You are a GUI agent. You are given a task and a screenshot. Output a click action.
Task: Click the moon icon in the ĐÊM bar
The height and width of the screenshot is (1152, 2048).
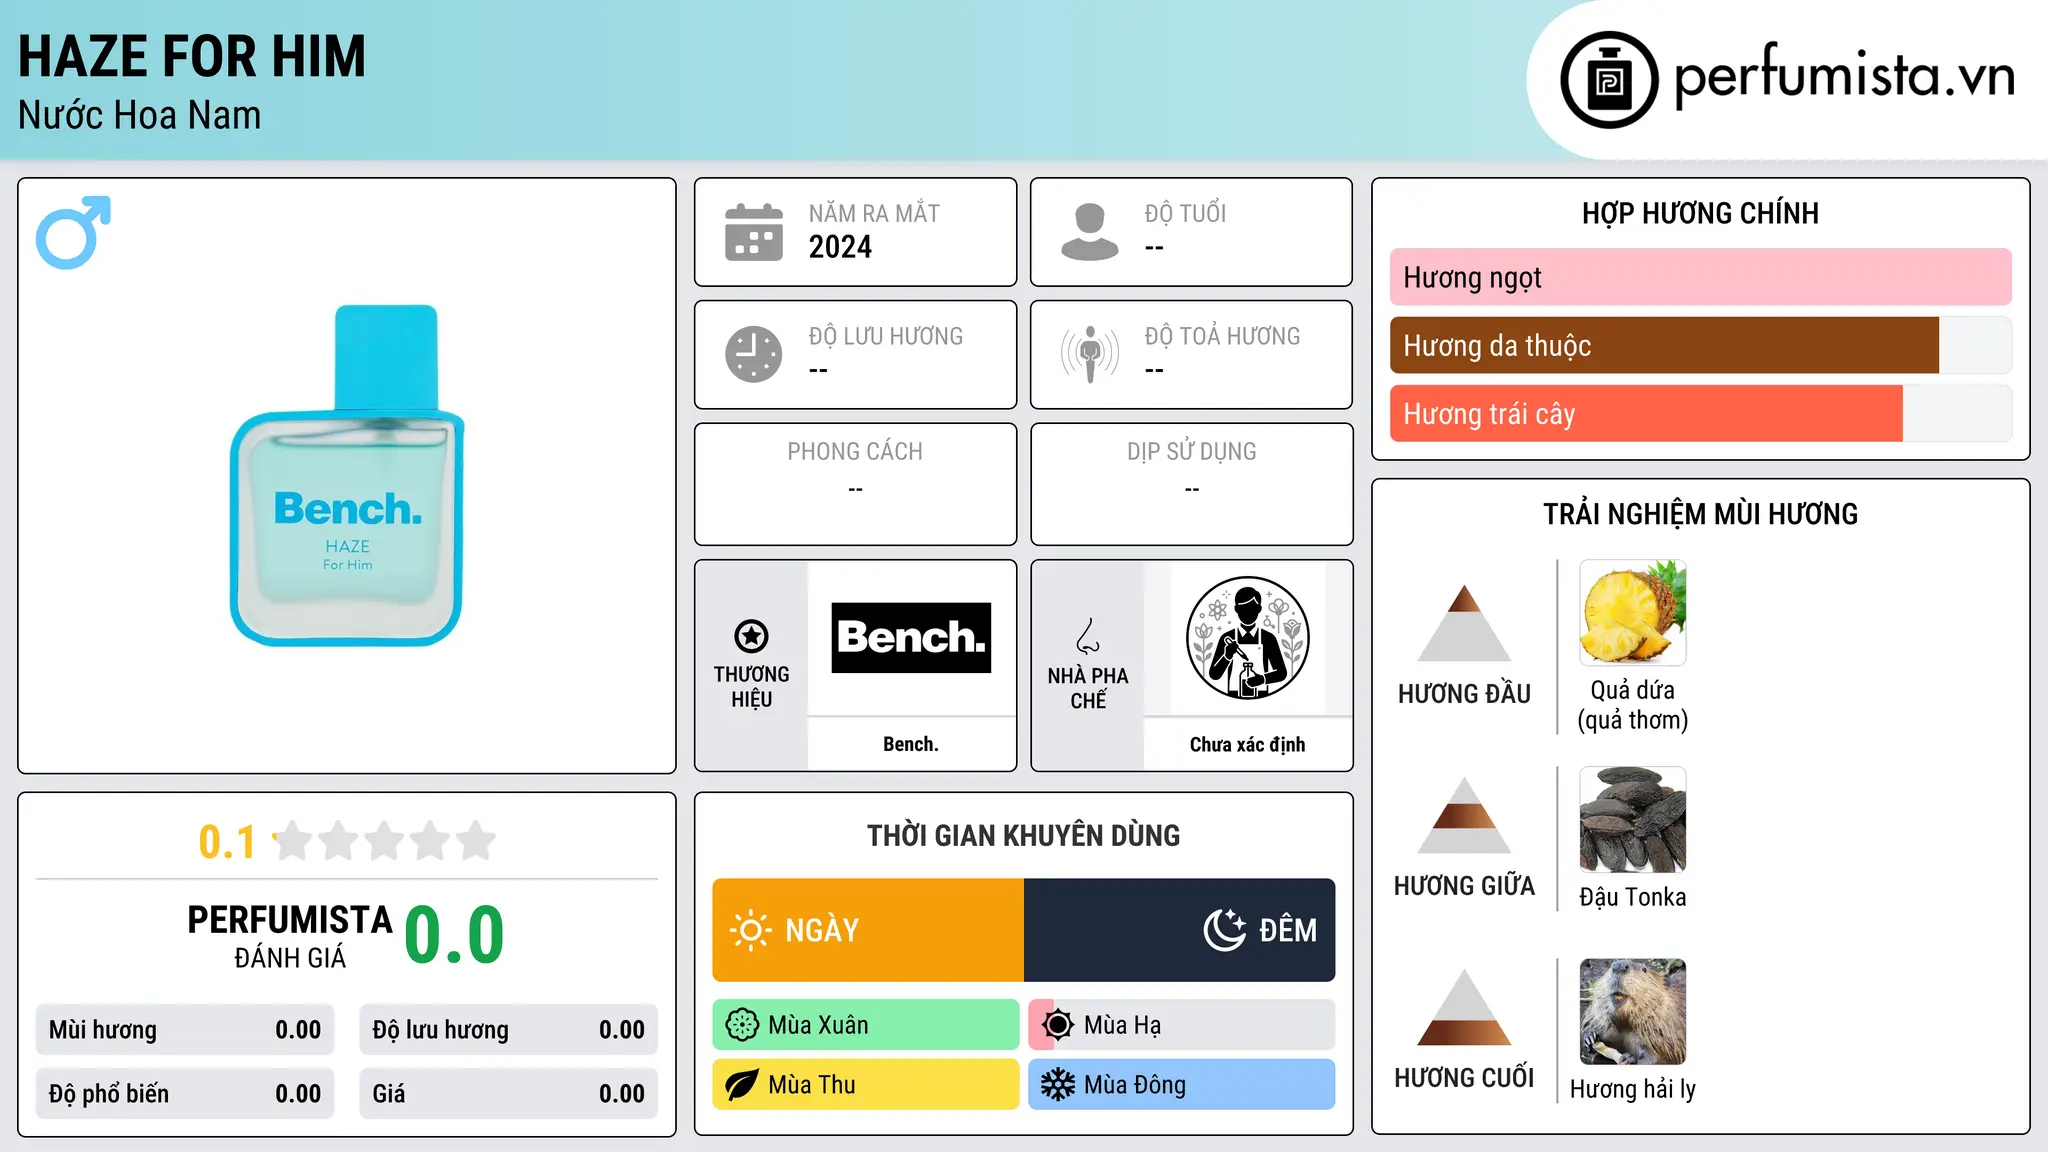coord(1225,930)
